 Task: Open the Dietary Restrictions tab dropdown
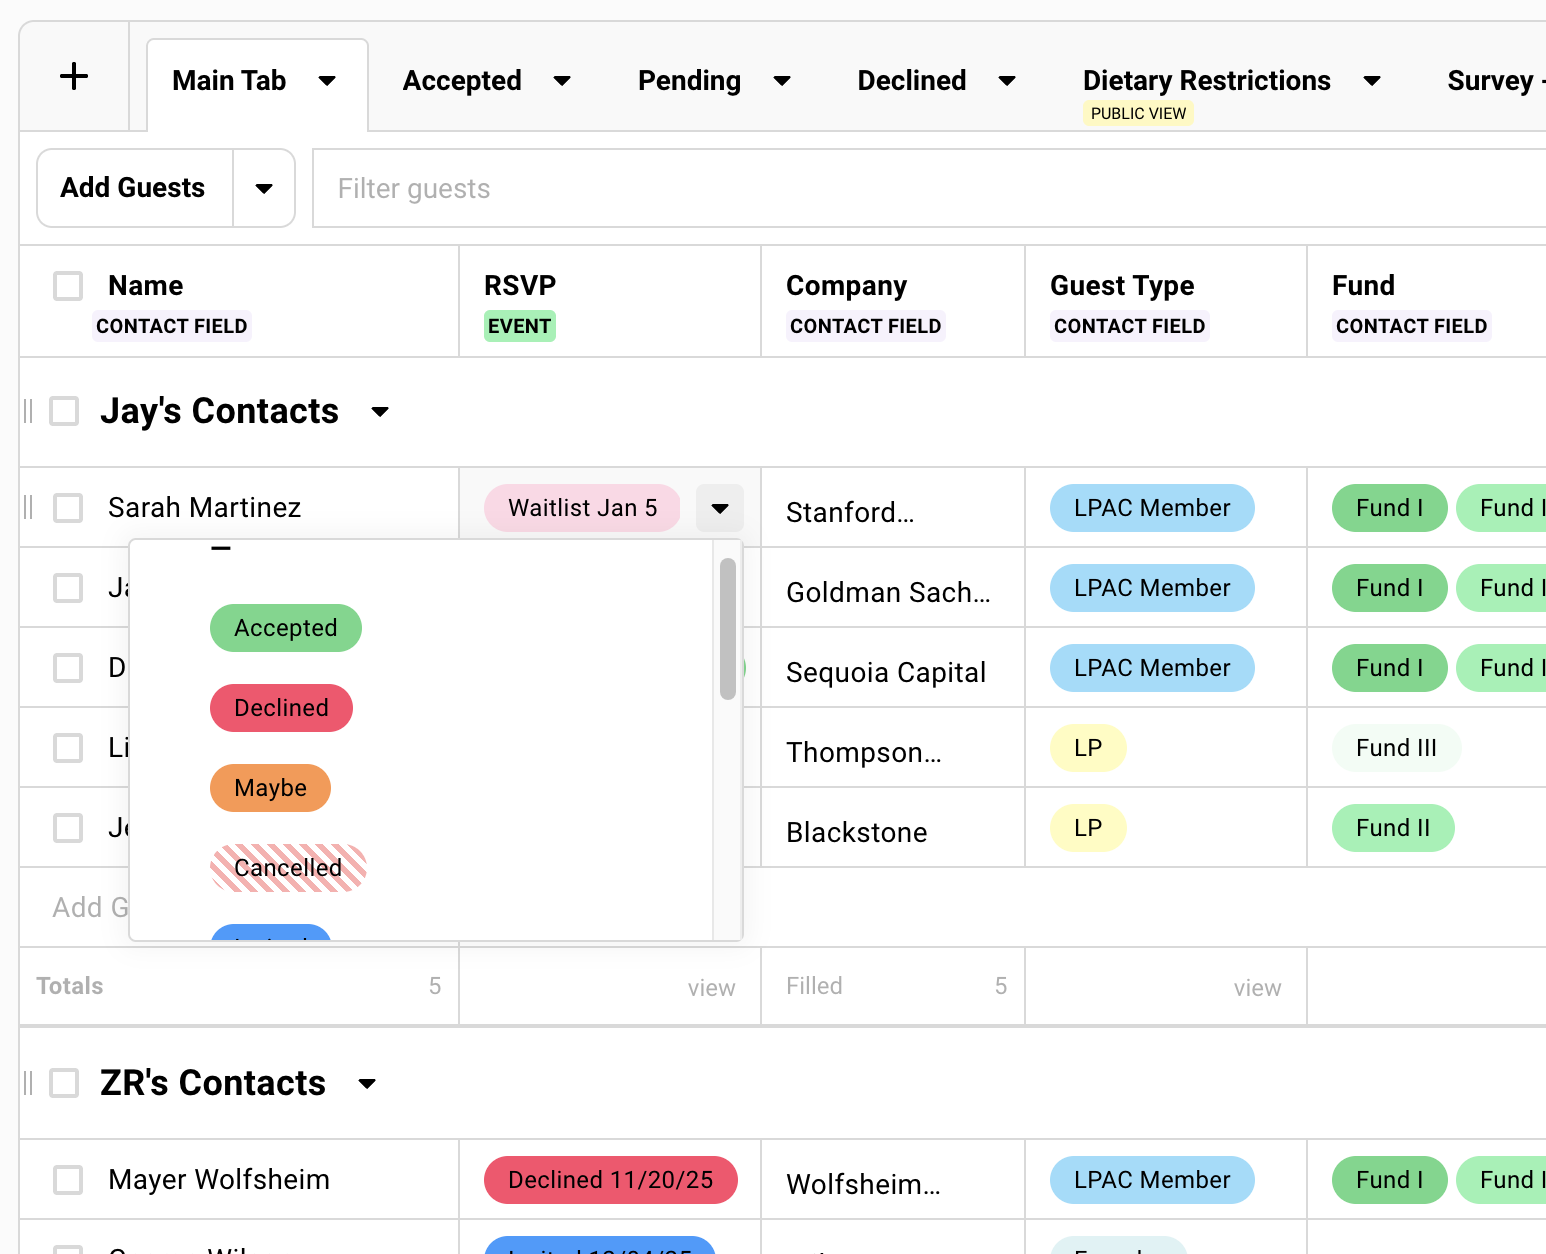[x=1371, y=81]
